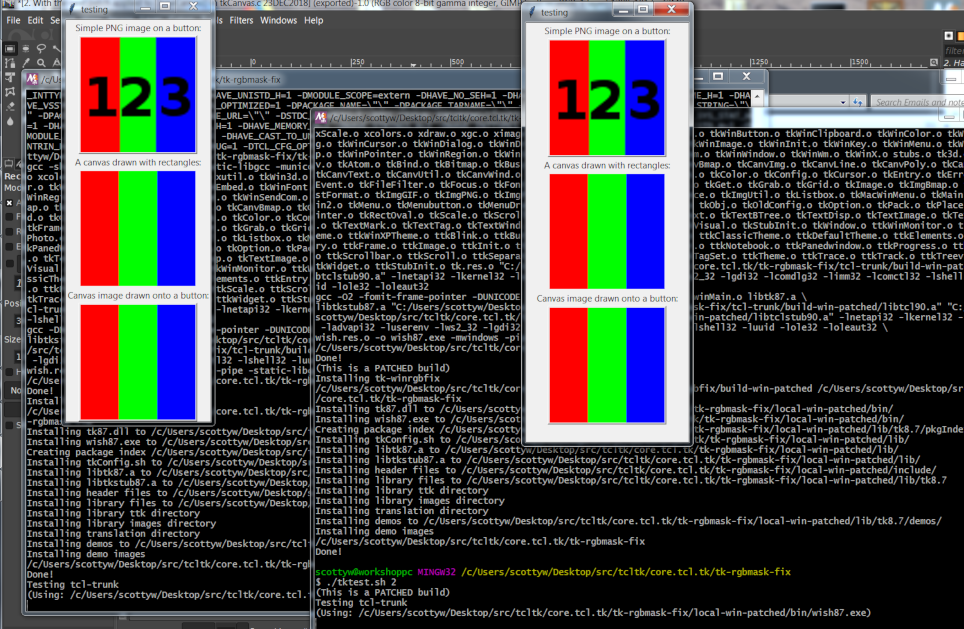Open the Edit menu in GIMP
This screenshot has width=964, height=629.
tap(35, 20)
